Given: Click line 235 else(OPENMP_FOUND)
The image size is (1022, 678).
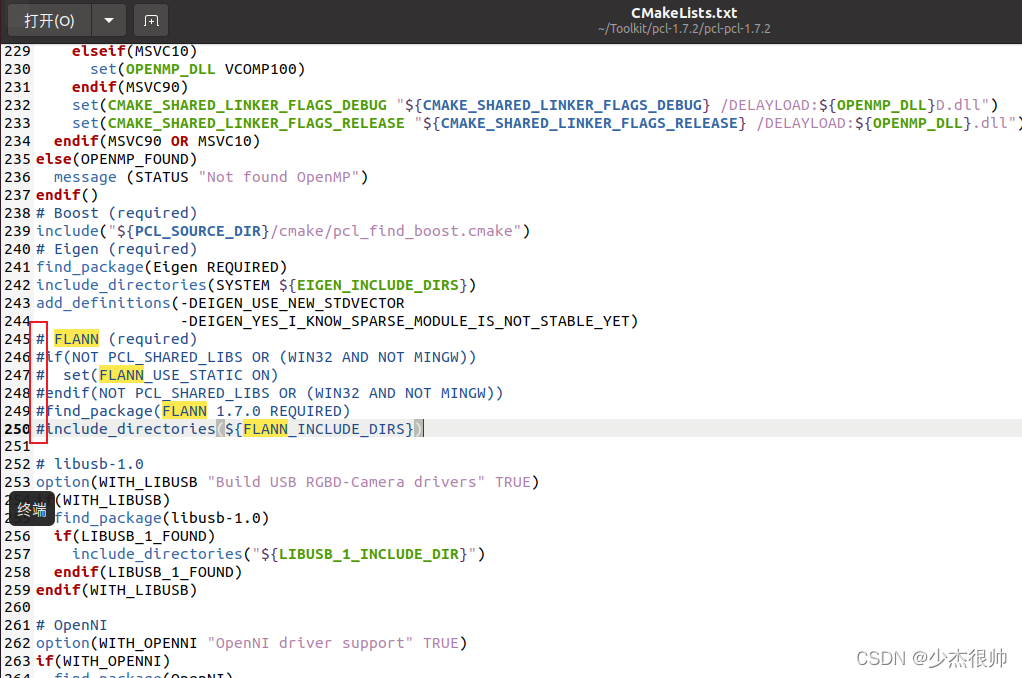Looking at the screenshot, I should point(117,159).
